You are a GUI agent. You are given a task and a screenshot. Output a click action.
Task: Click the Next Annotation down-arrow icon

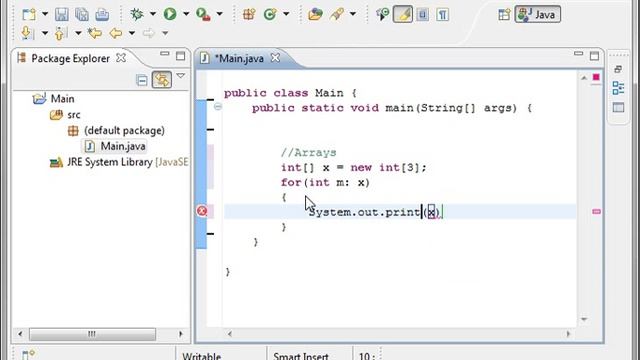click(26, 33)
